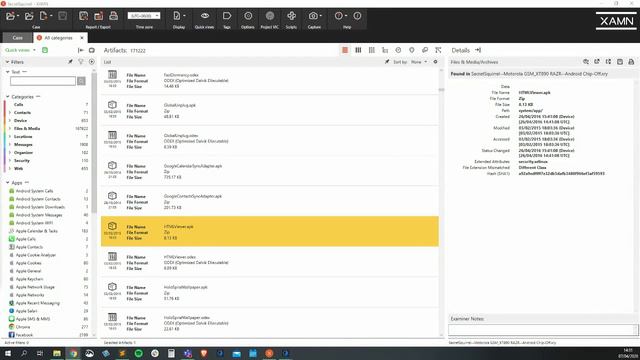Filter by Facebook app
The height and width of the screenshot is (360, 640).
pos(24,335)
